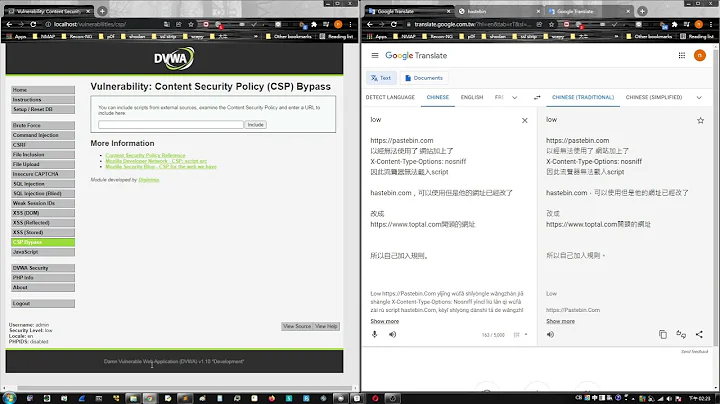Switch to the hastebin browser tab
This screenshot has width=720, height=404.
(x=498, y=11)
